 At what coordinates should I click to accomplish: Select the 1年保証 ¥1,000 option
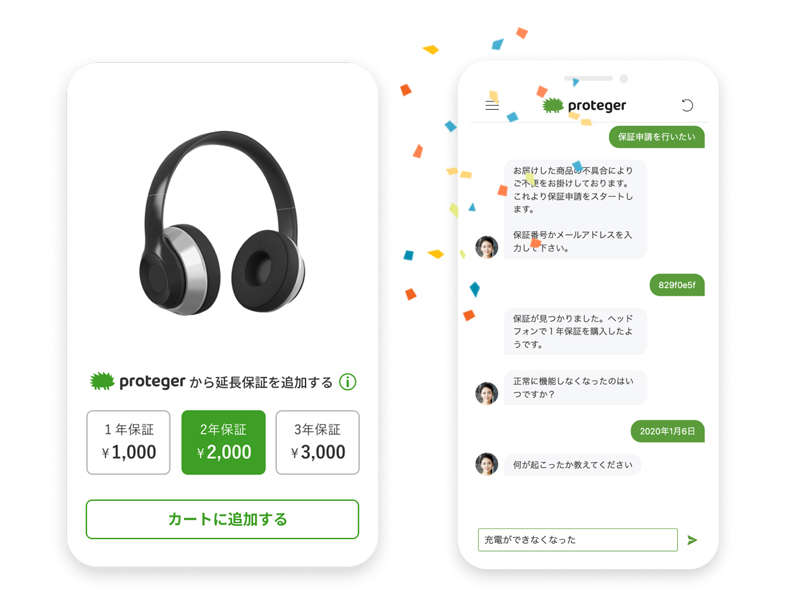point(129,442)
